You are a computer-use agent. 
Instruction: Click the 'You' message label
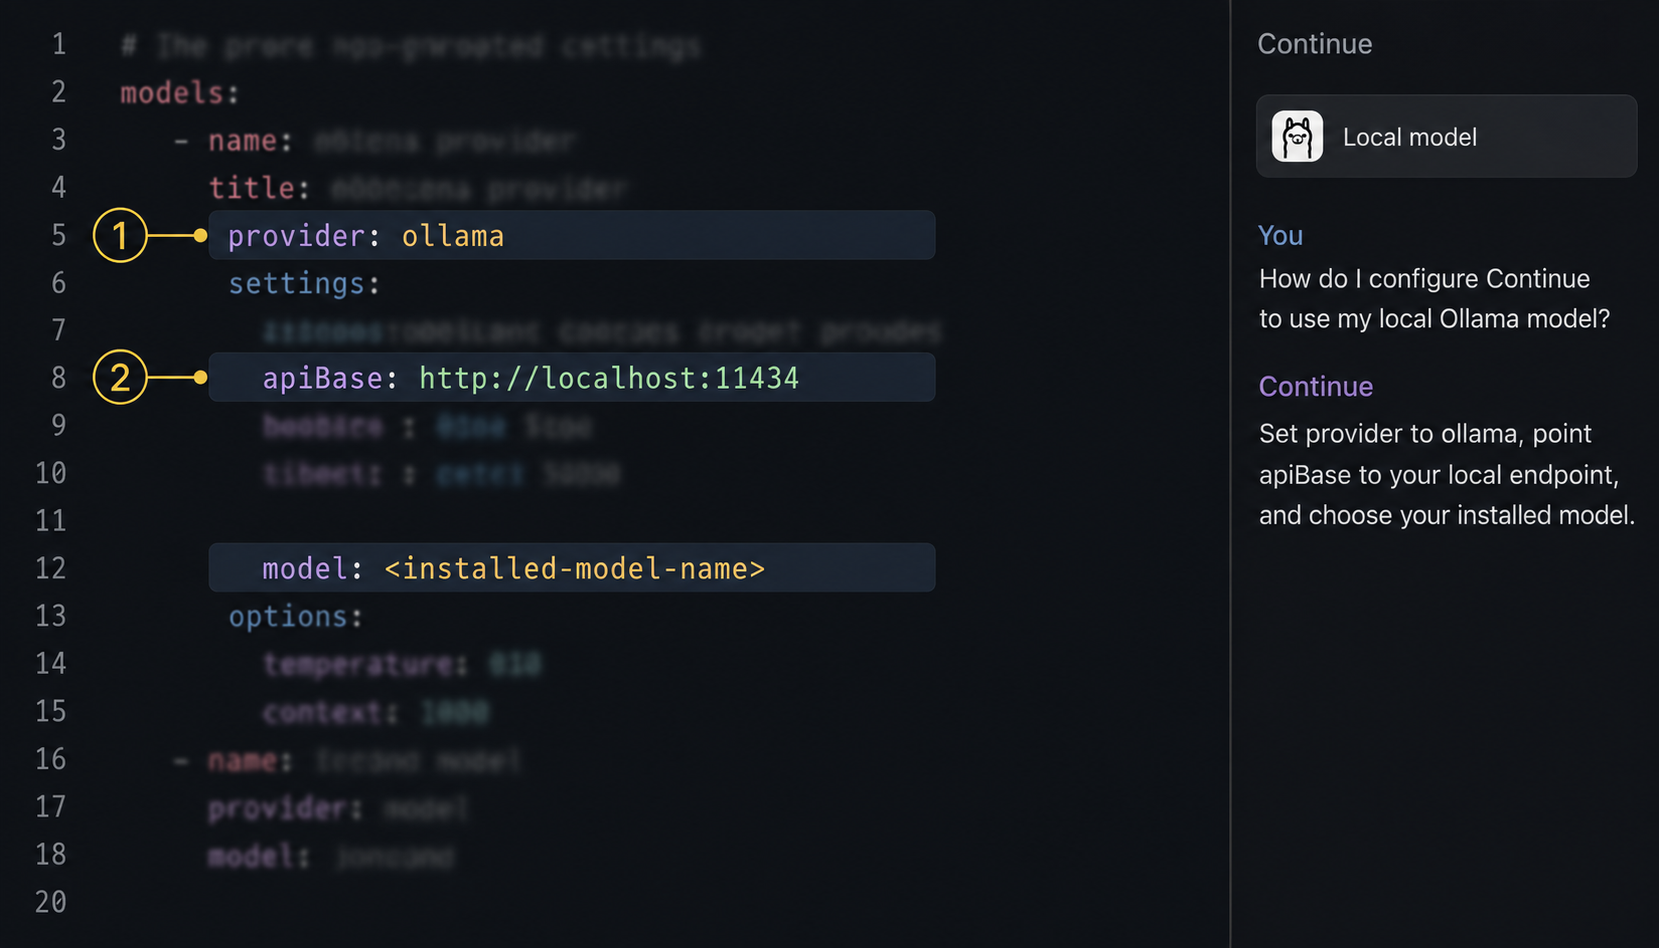coord(1280,235)
